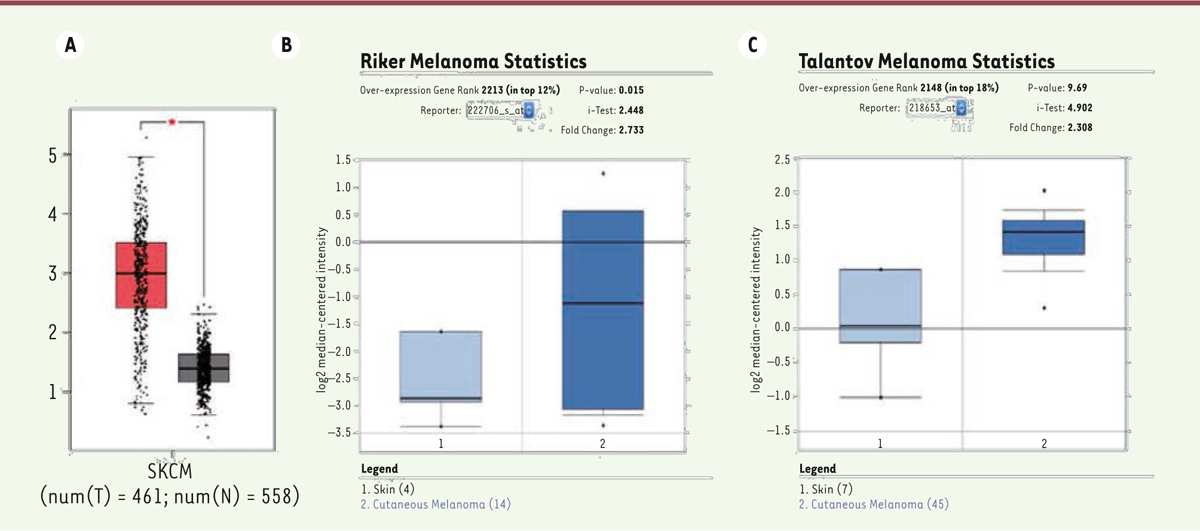Open the Talantov Reporter 218653_at dropdown

tap(962, 109)
